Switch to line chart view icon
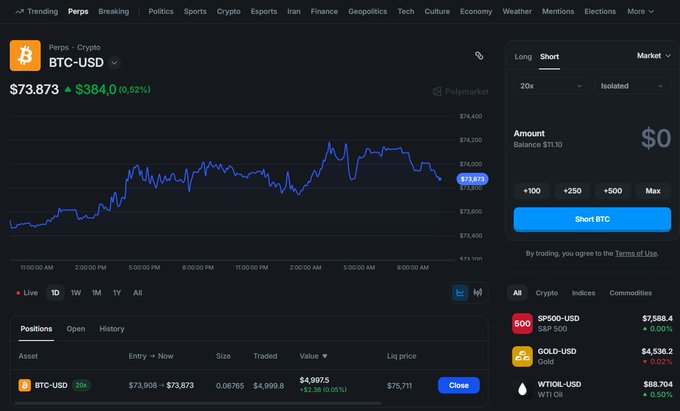The image size is (680, 411). (460, 293)
